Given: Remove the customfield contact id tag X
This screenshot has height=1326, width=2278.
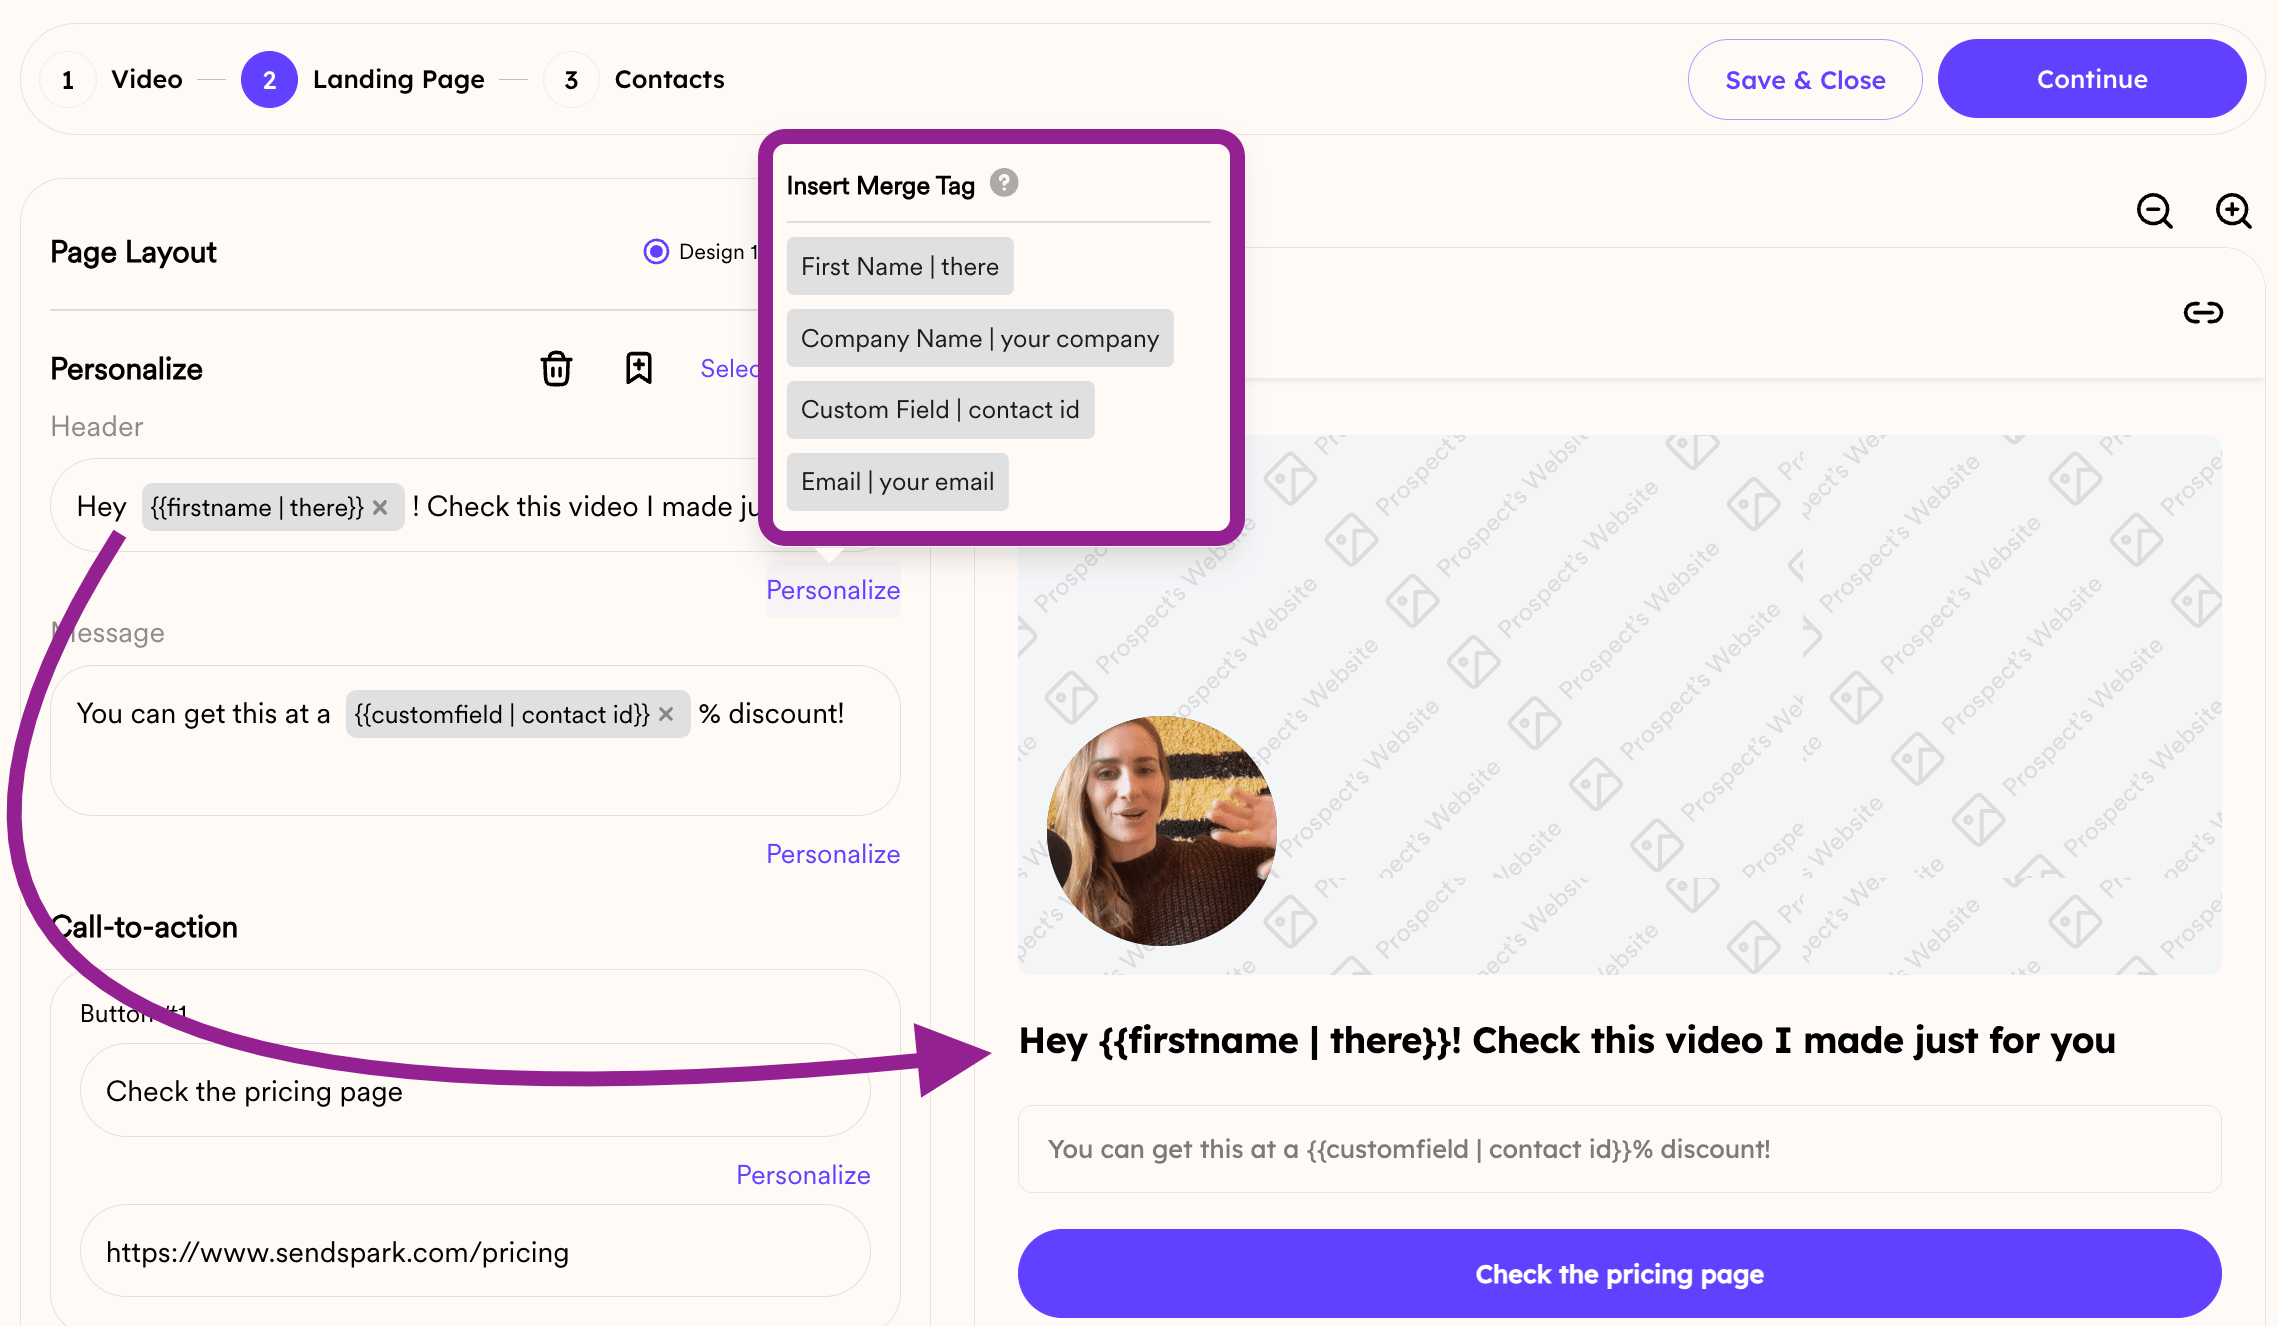Looking at the screenshot, I should [x=666, y=714].
